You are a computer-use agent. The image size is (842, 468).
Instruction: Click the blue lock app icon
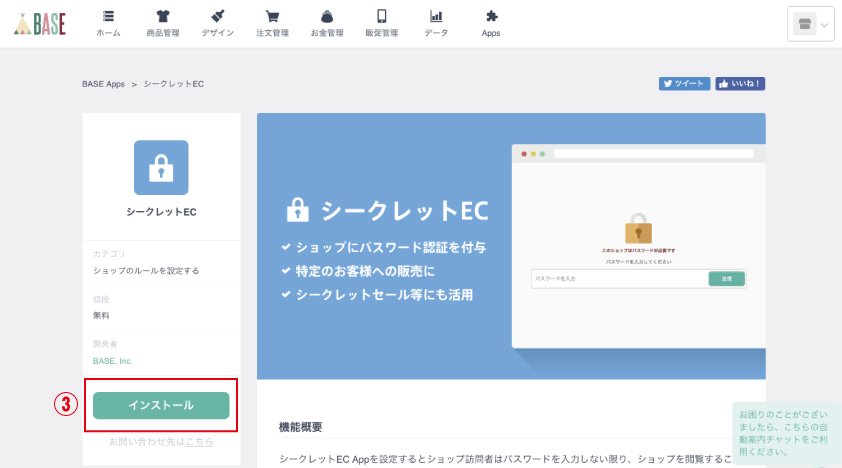161,167
